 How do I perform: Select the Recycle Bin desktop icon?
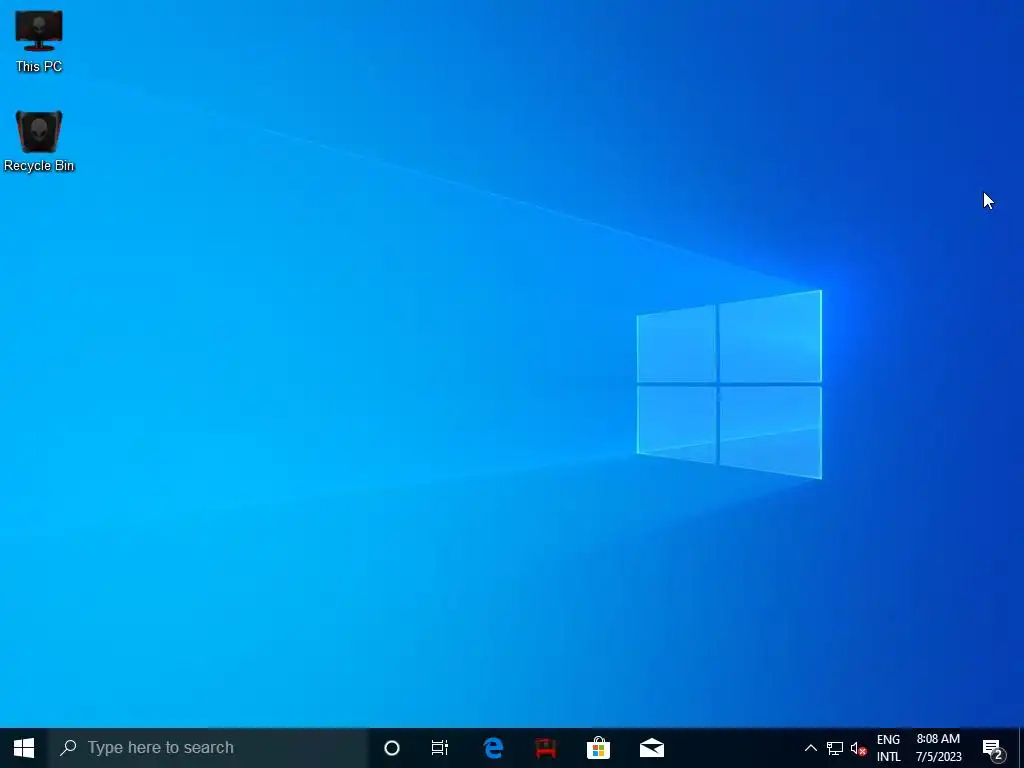39,141
